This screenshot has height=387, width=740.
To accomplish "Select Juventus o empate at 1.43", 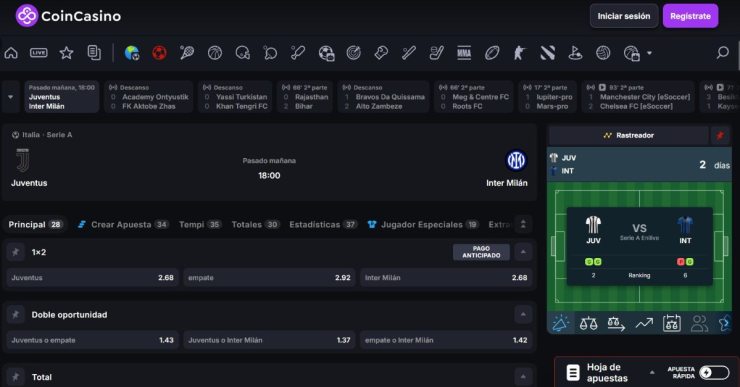I will (x=92, y=340).
